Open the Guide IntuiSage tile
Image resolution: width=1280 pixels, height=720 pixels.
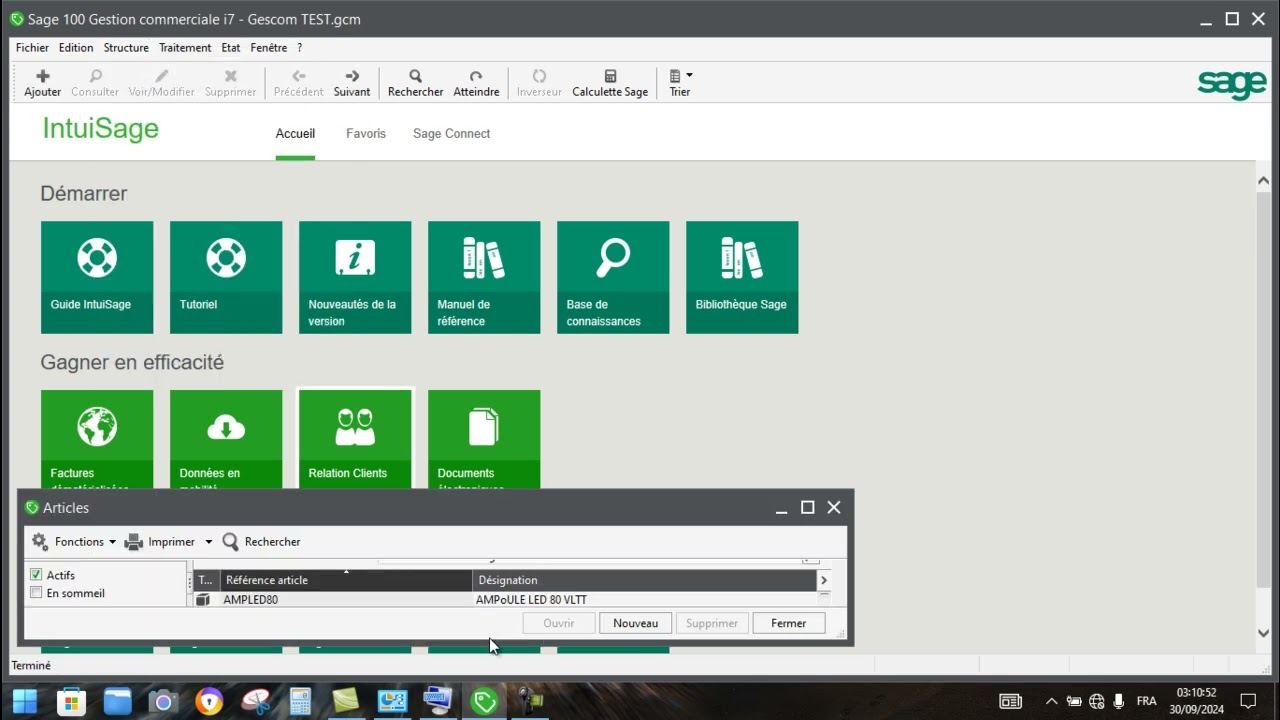click(97, 277)
